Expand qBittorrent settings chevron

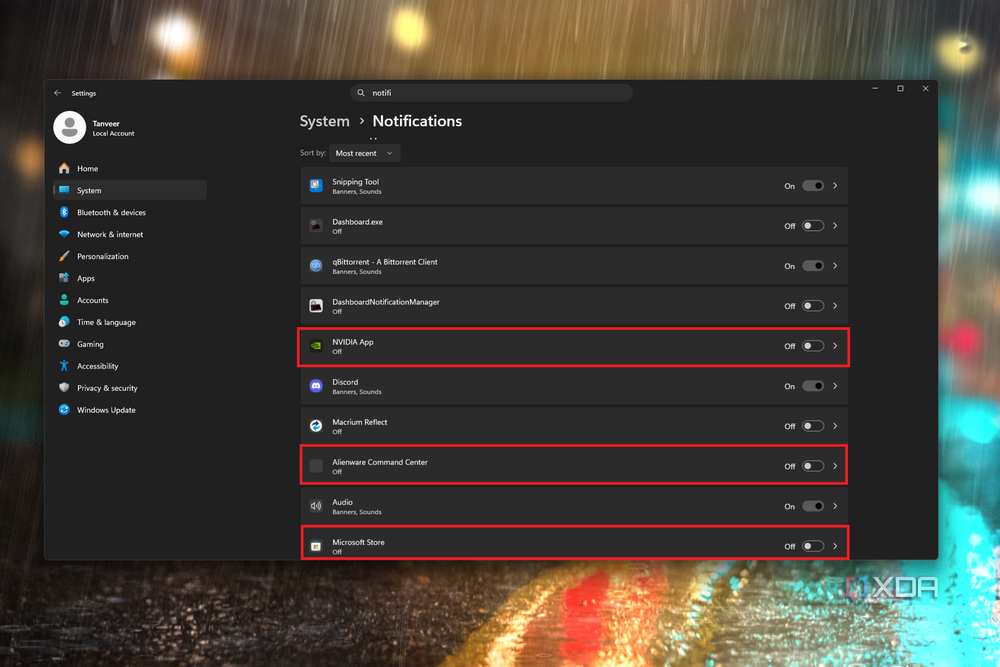(x=835, y=266)
